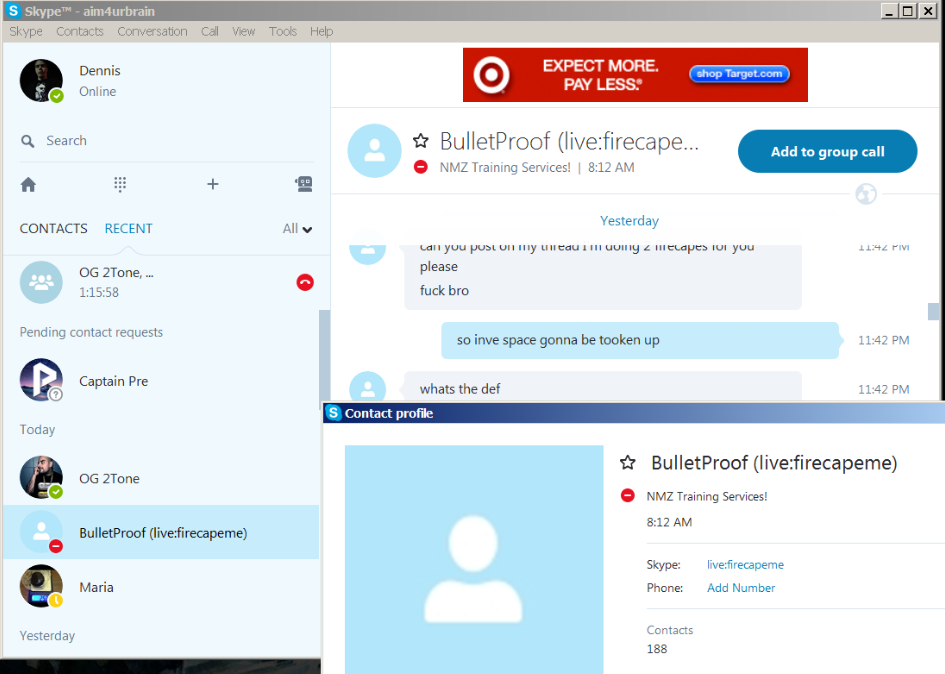Click the 'fuck bro' chat message

(444, 291)
